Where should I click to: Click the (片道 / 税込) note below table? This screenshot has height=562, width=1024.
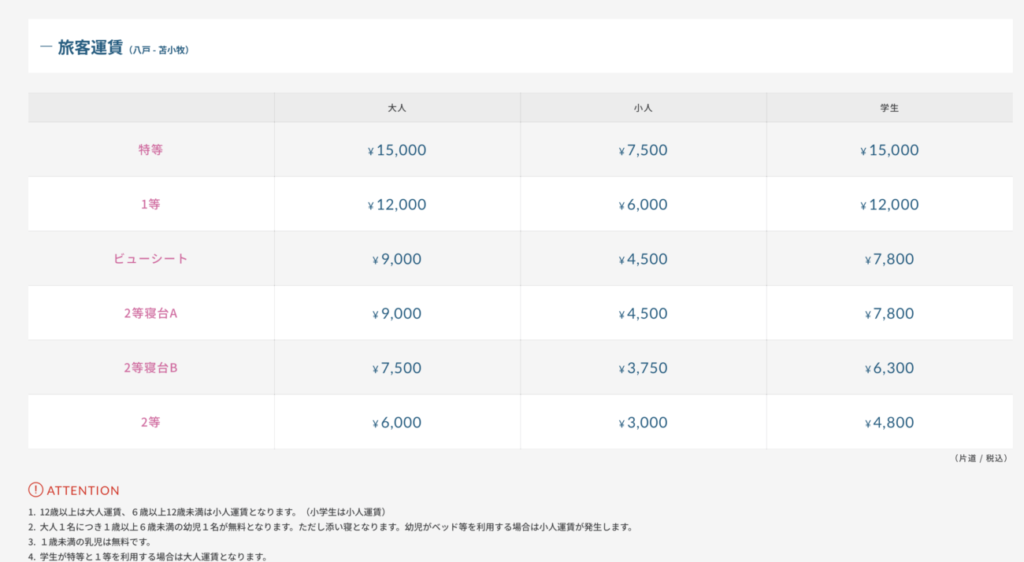pos(980,458)
